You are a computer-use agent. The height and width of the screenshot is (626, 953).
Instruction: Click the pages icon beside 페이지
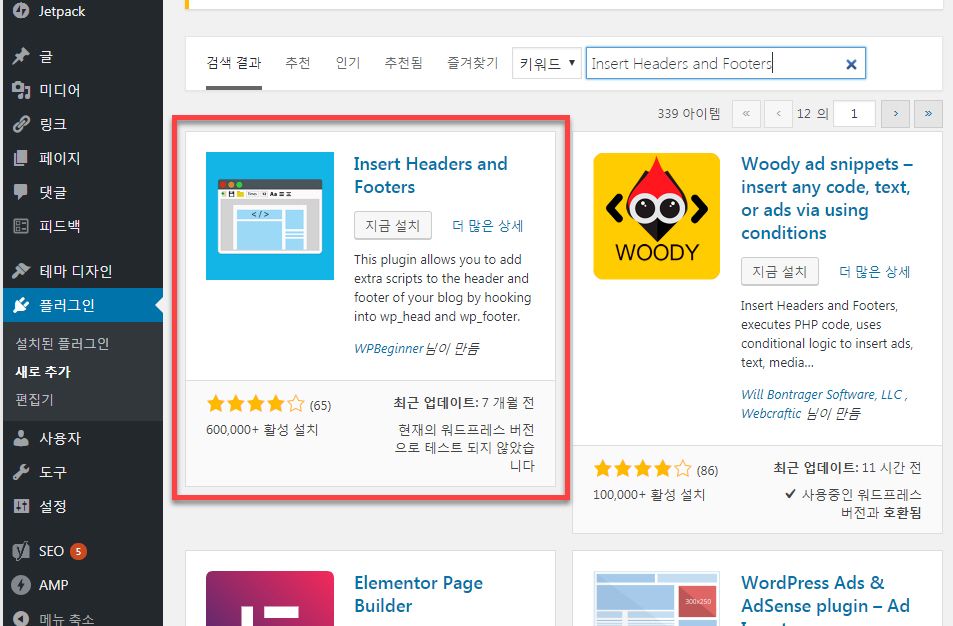(x=21, y=158)
